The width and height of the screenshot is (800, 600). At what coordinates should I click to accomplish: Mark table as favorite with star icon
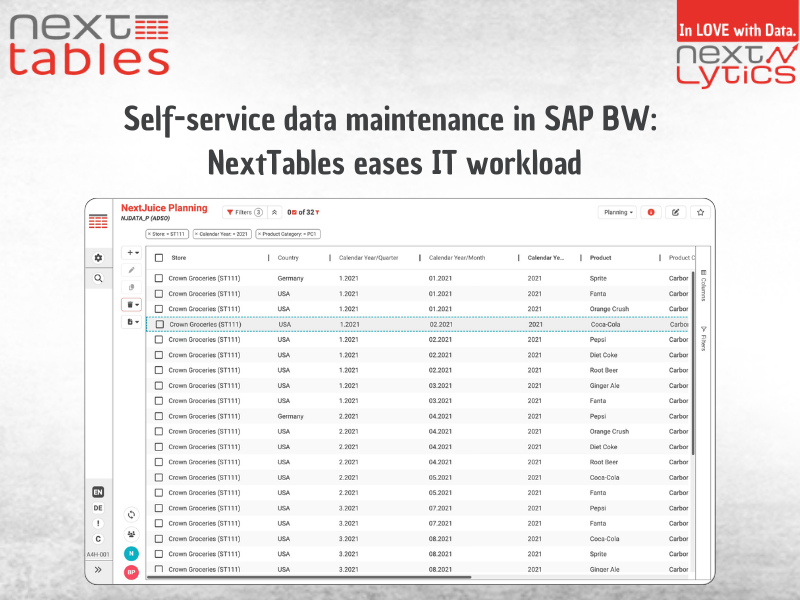700,212
